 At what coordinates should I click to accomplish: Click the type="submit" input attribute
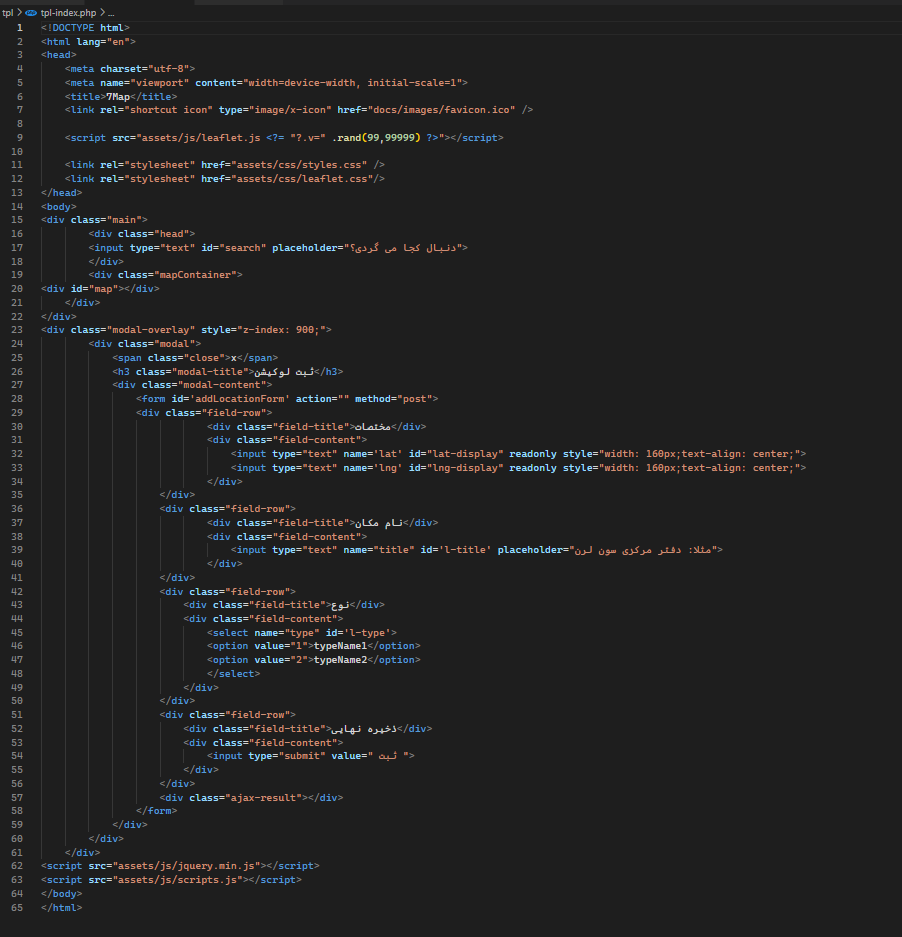pyautogui.click(x=287, y=756)
